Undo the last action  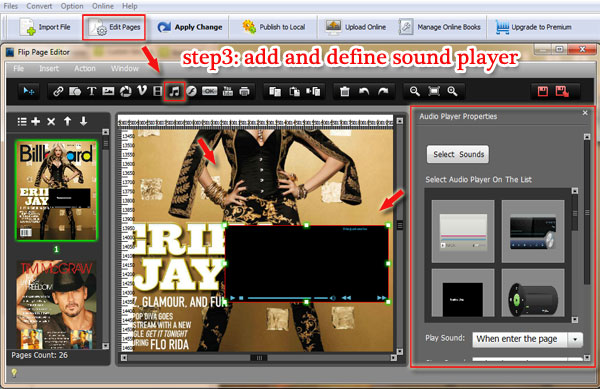(x=364, y=91)
